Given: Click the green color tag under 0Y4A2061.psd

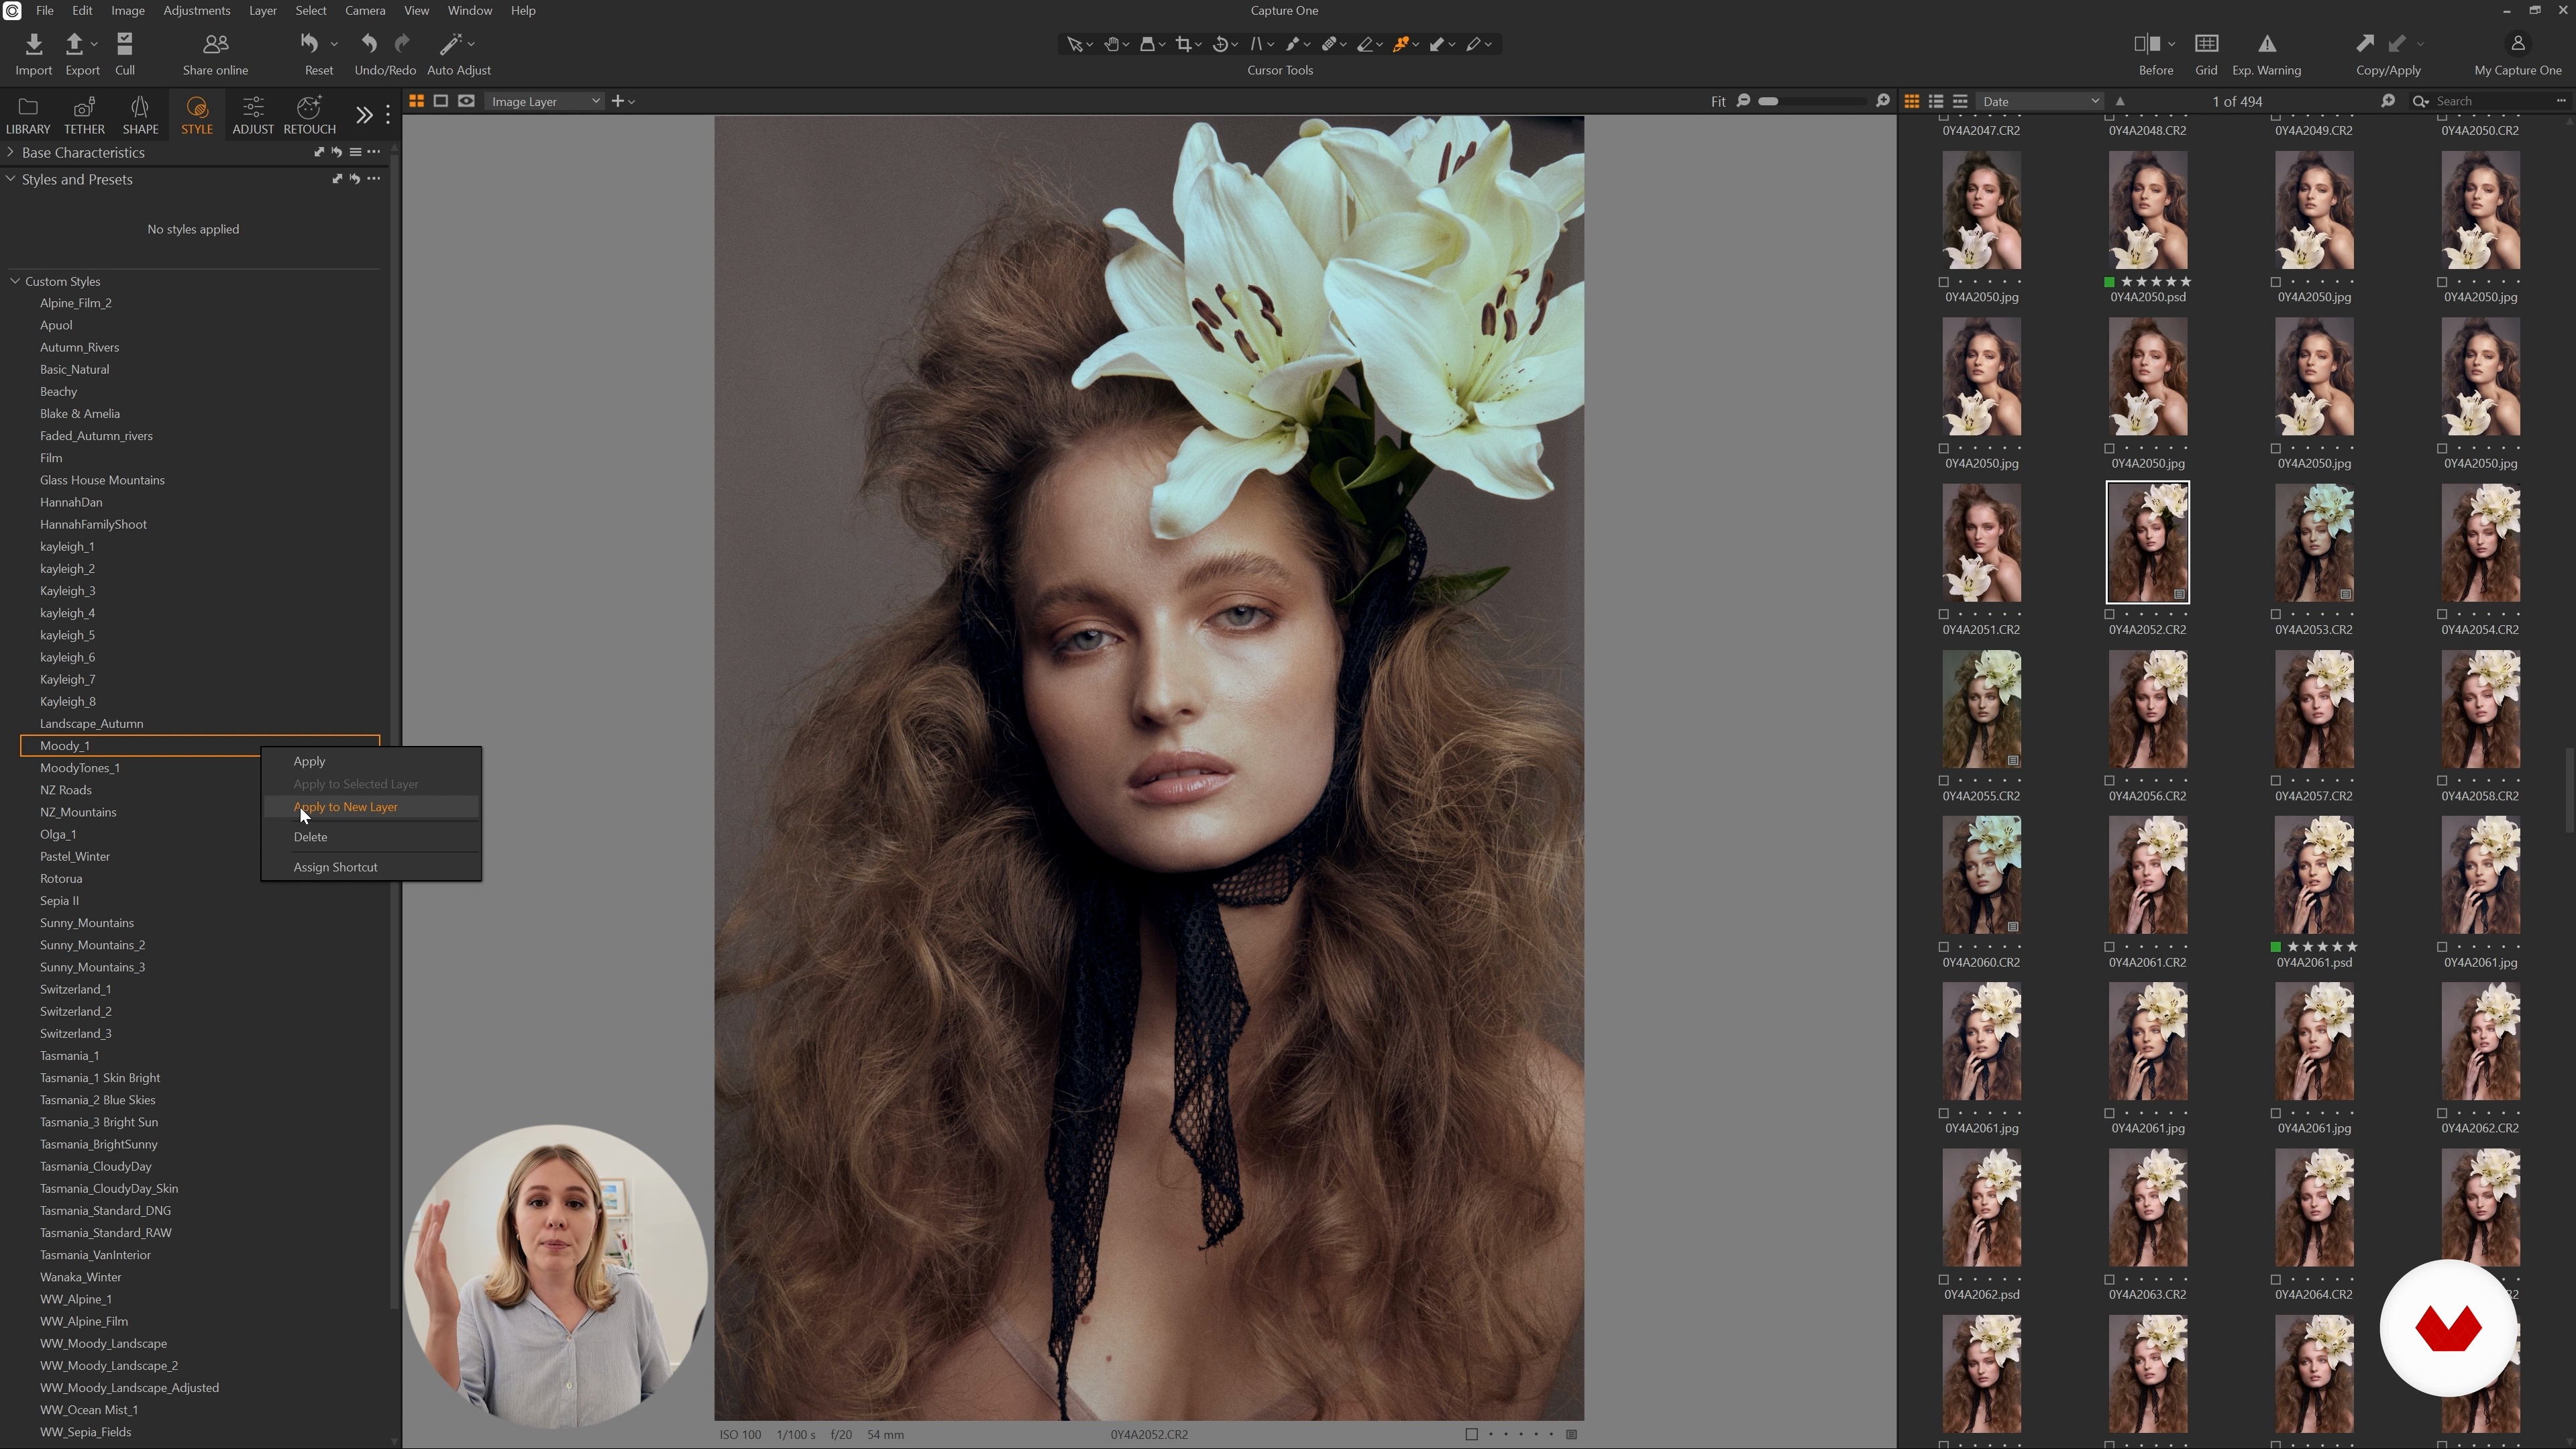Looking at the screenshot, I should (x=2276, y=947).
